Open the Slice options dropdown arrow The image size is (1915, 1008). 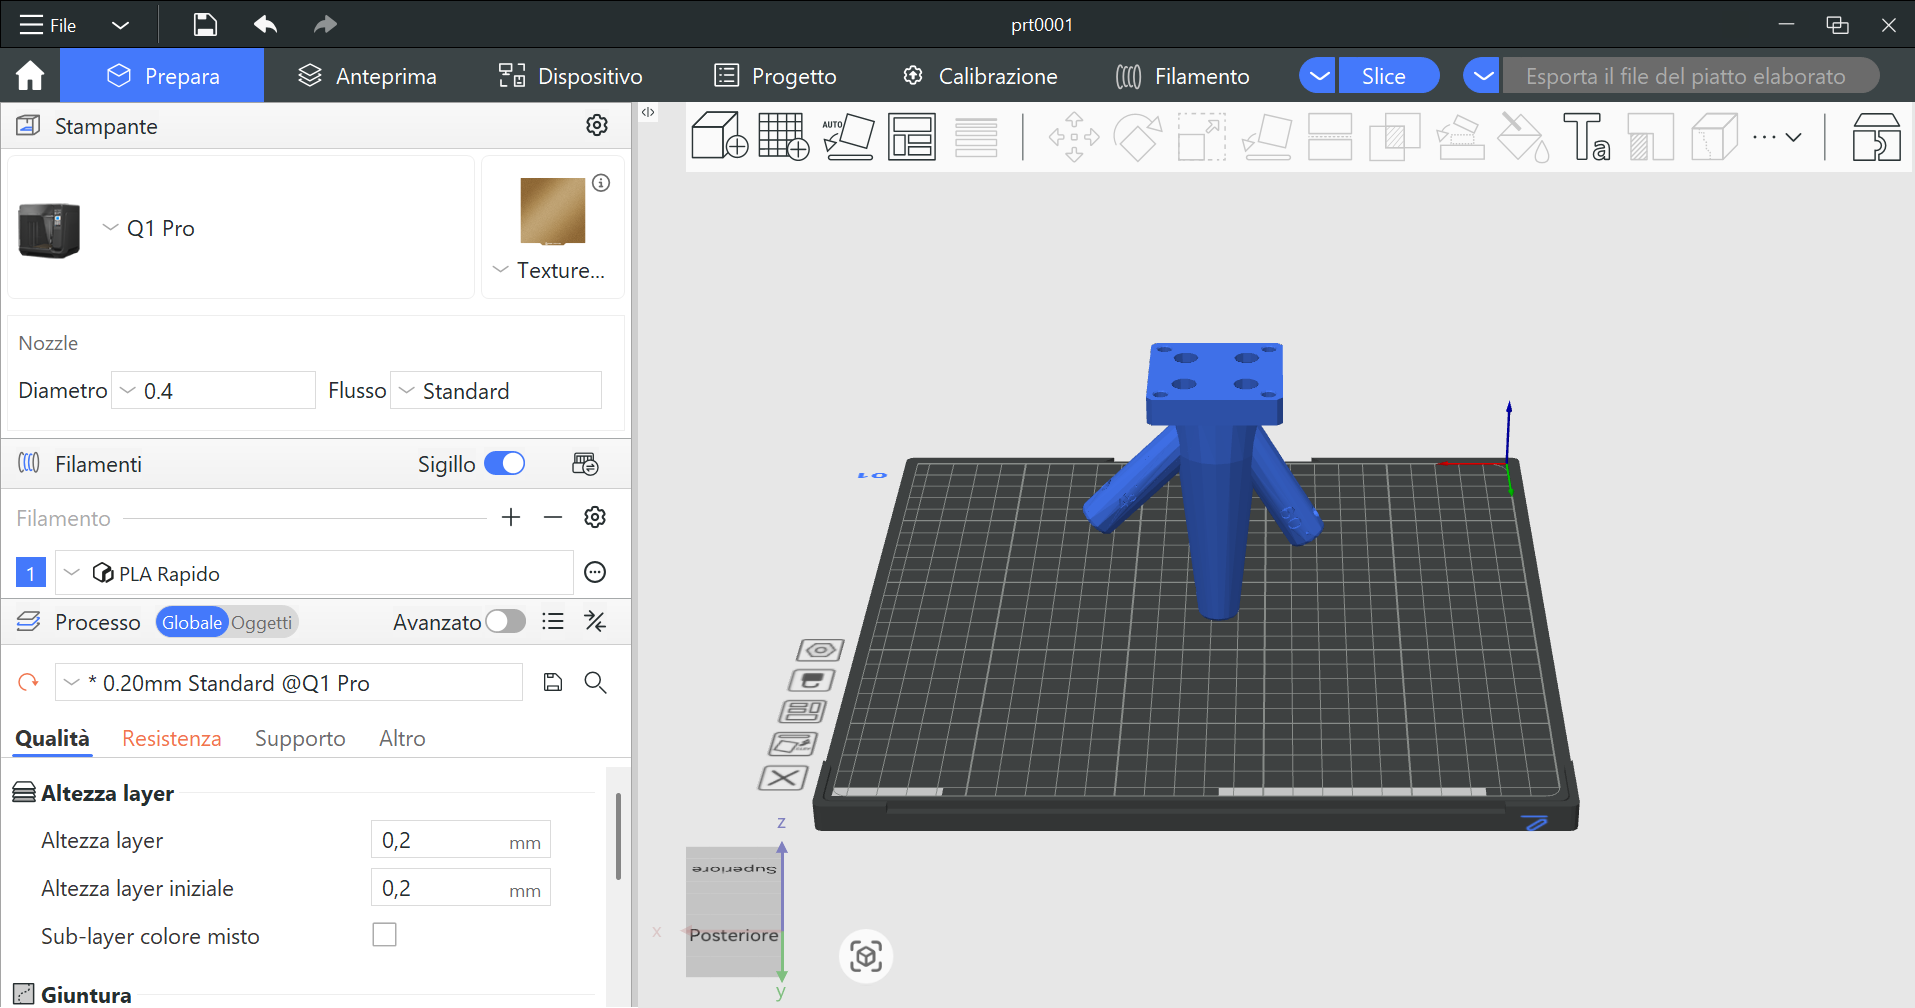tap(1319, 76)
